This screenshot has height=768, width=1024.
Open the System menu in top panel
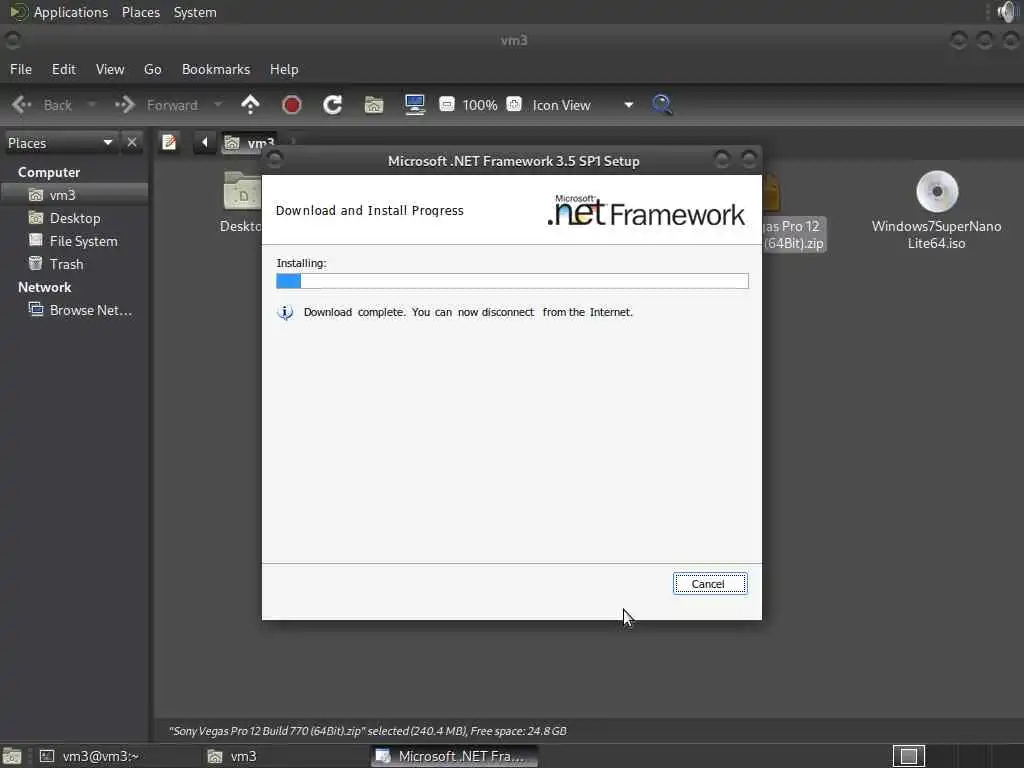195,12
